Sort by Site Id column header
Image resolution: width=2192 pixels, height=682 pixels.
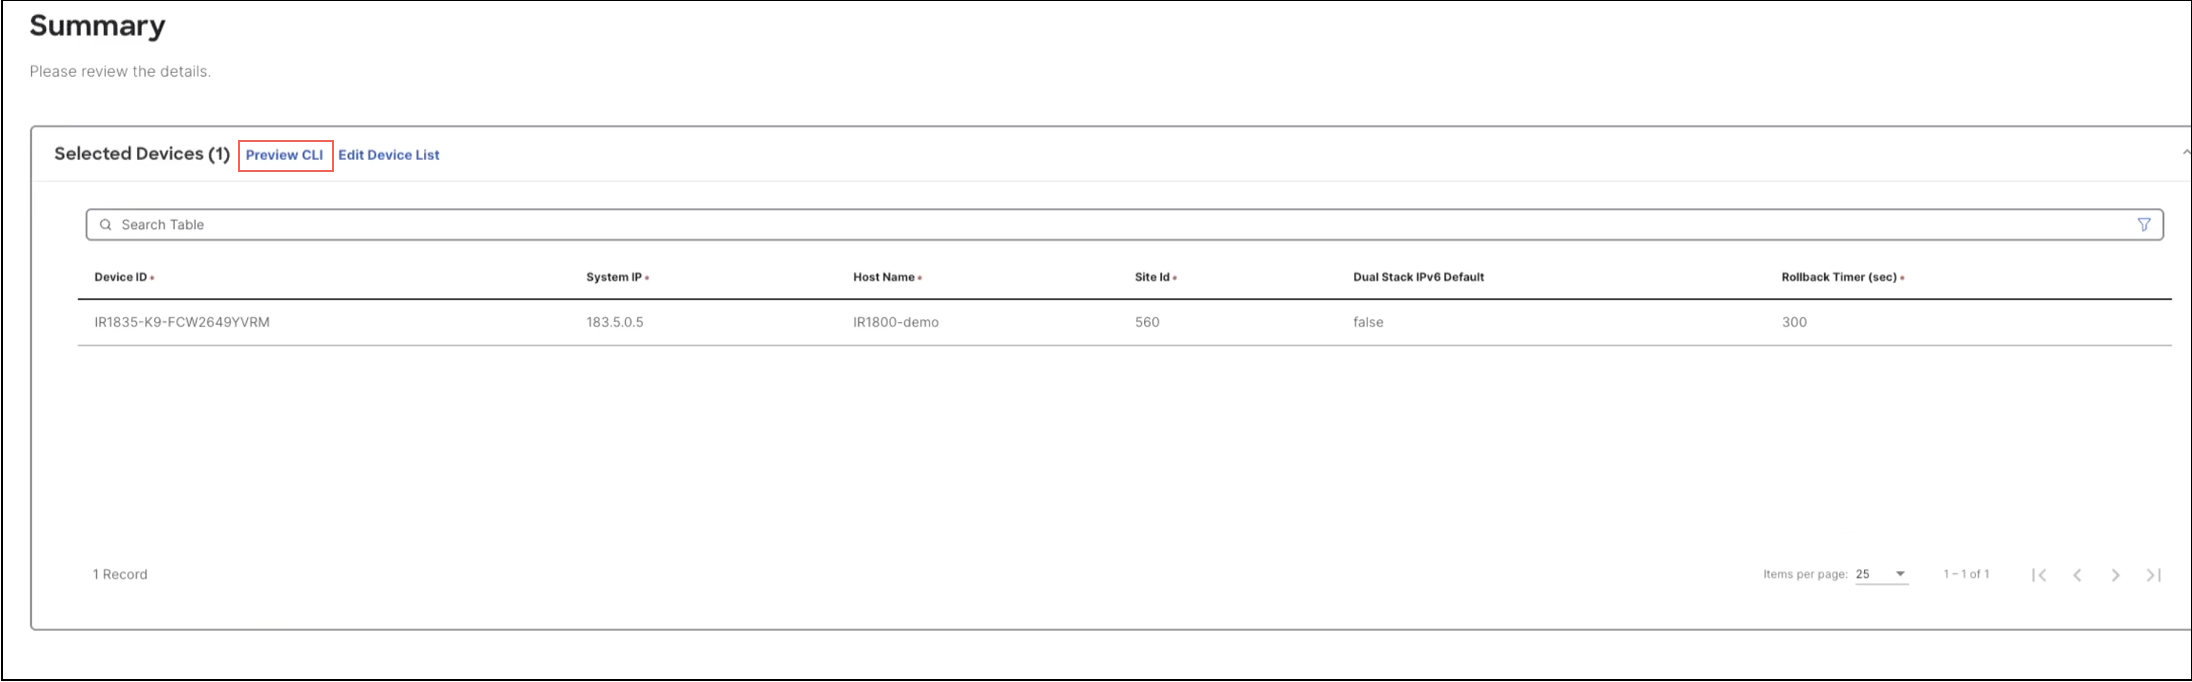(x=1152, y=277)
